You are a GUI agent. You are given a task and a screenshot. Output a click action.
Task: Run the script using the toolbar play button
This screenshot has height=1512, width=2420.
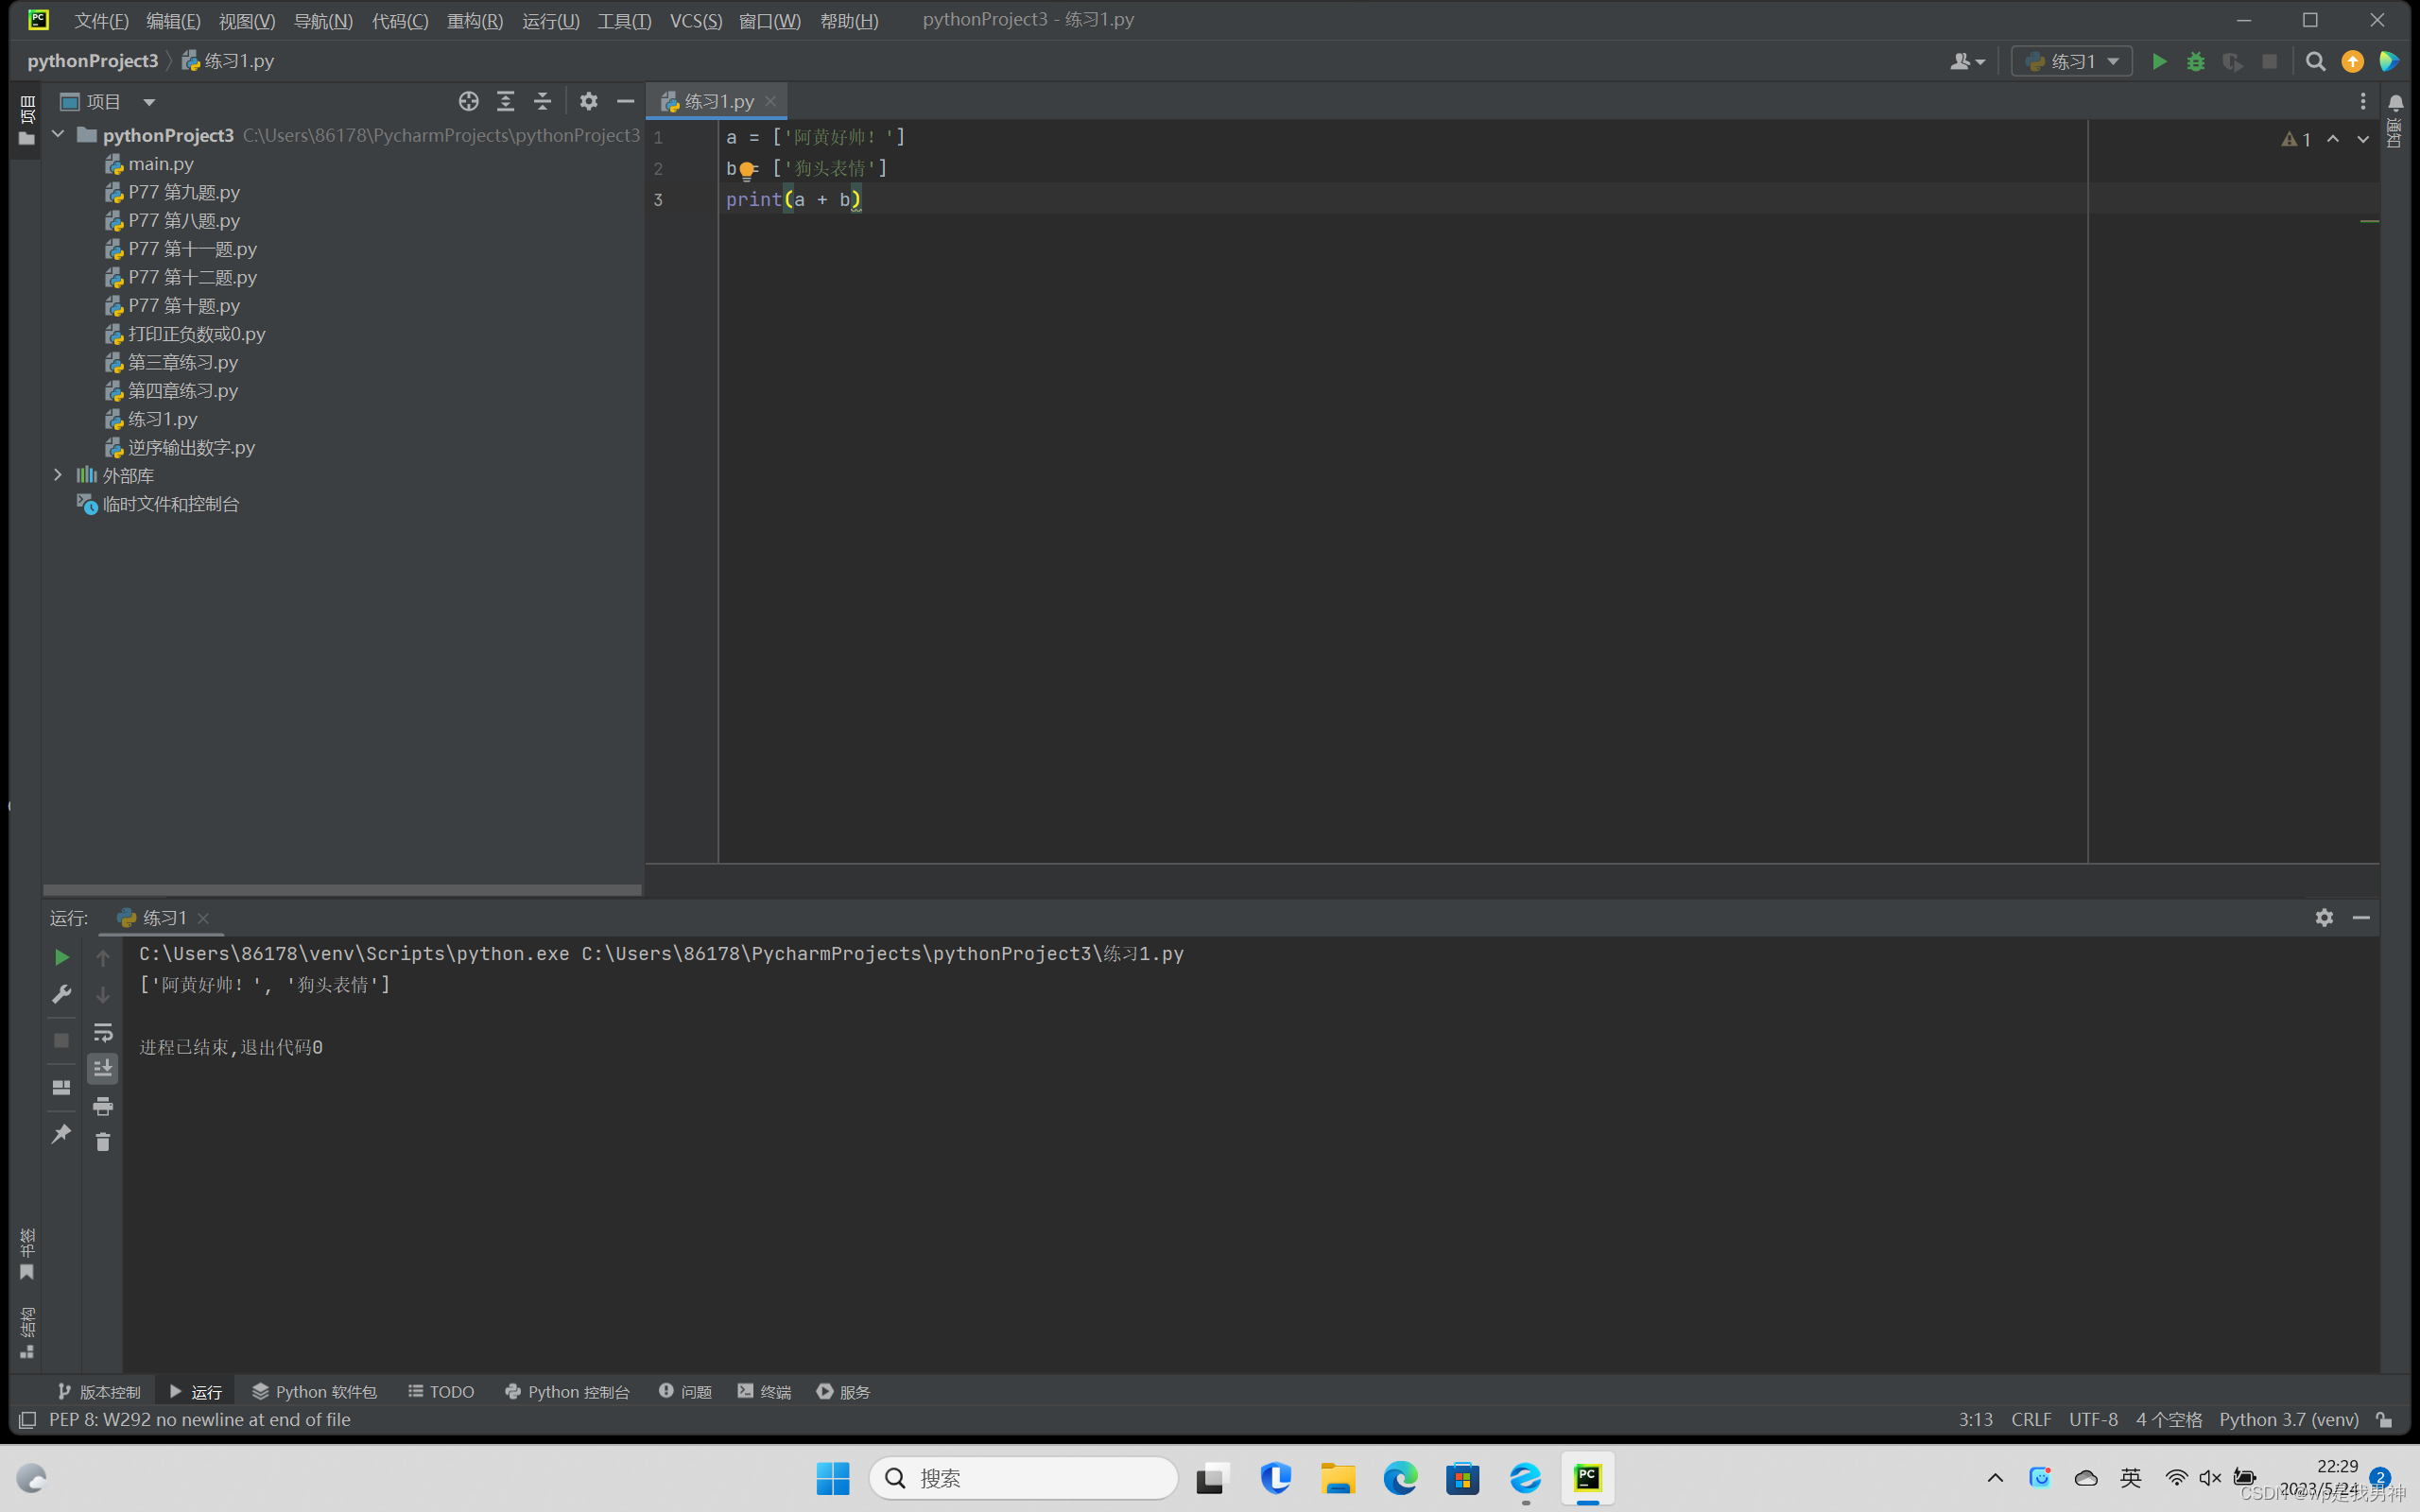tap(2160, 61)
